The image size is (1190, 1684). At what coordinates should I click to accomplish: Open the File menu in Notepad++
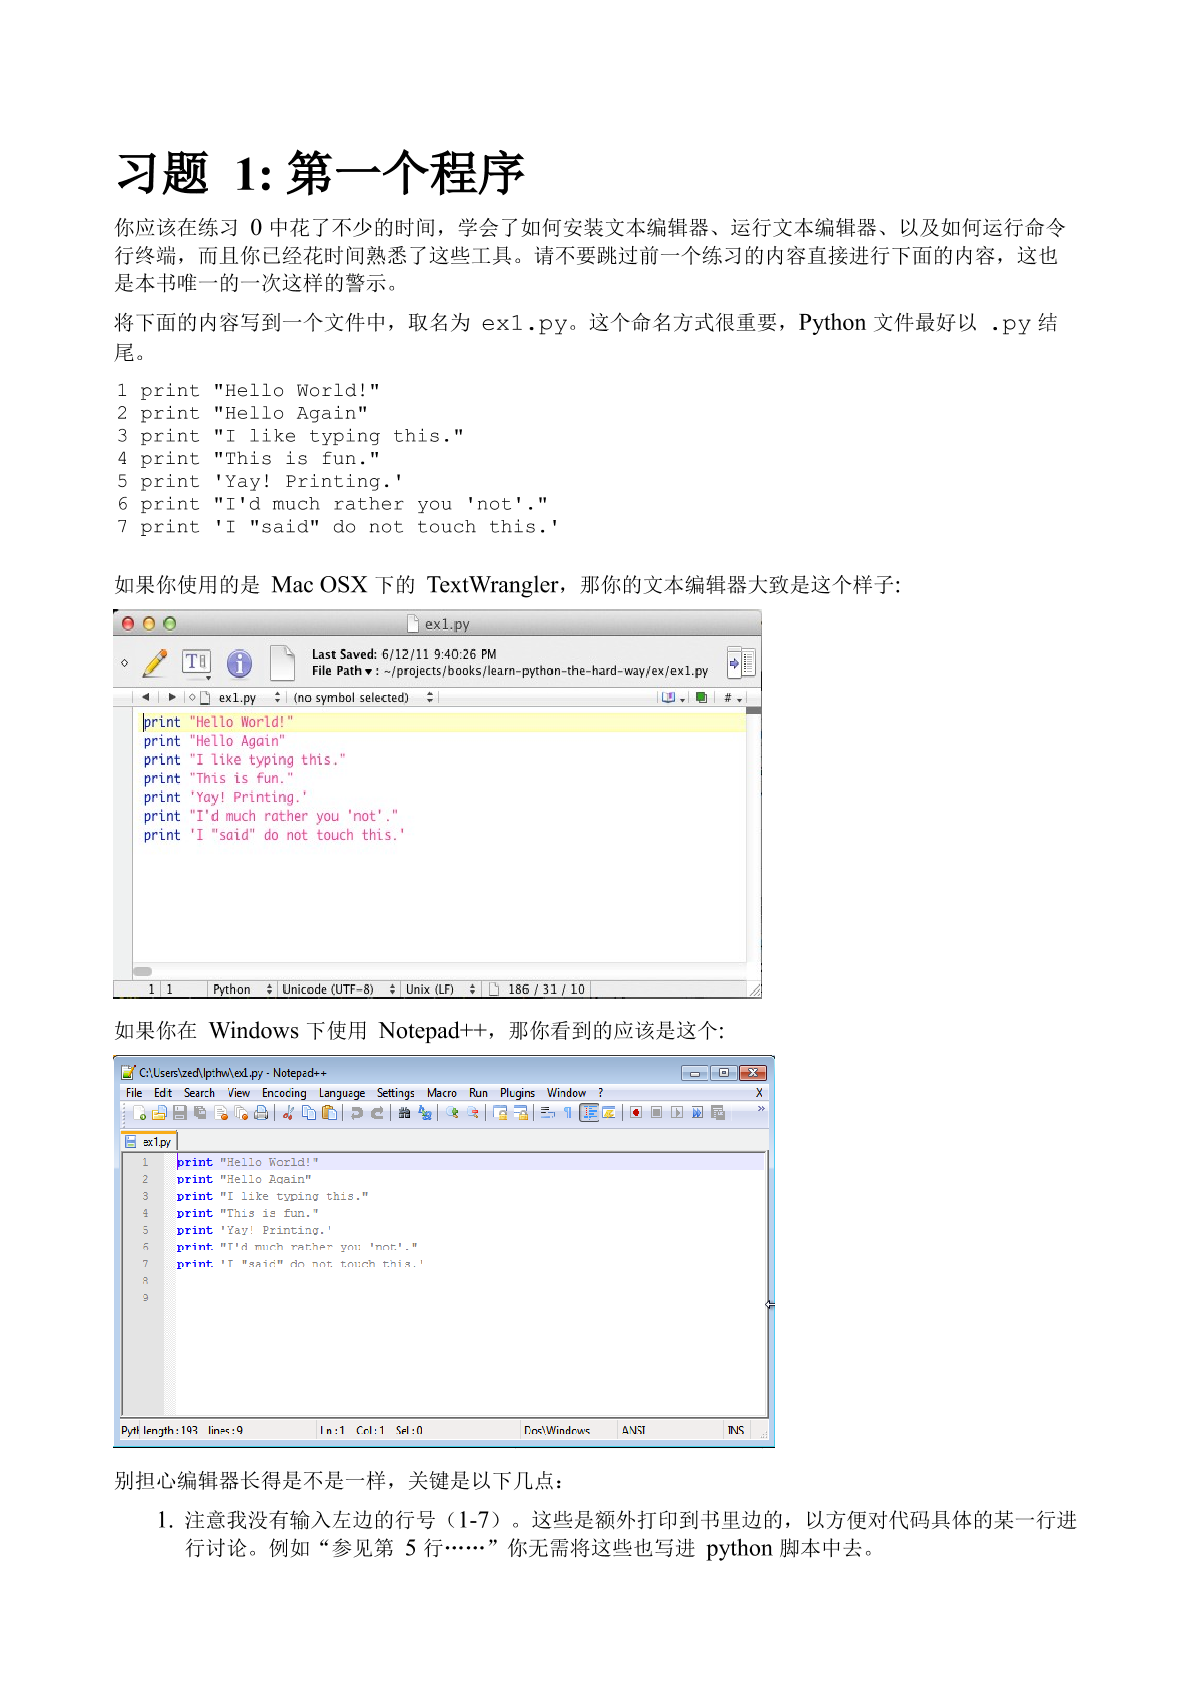pyautogui.click(x=134, y=1093)
